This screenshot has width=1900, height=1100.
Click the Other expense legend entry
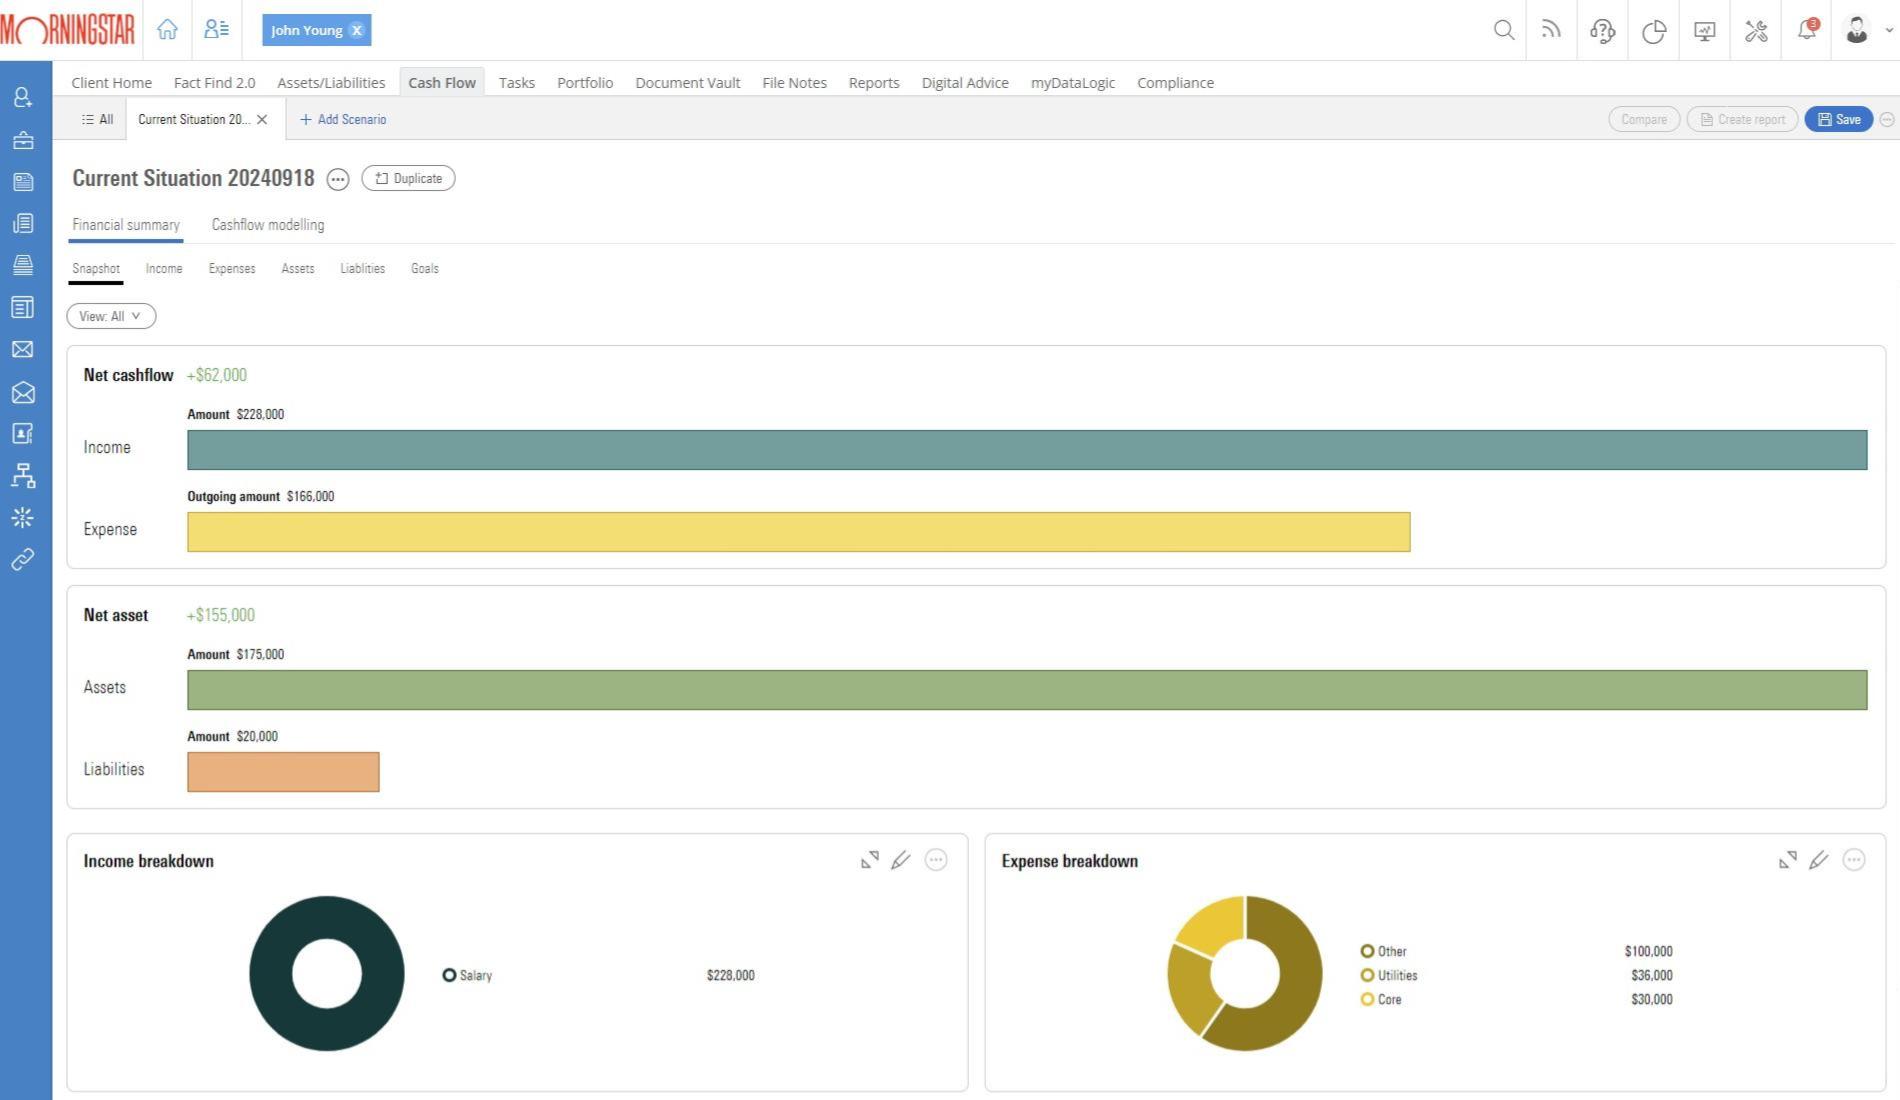pyautogui.click(x=1383, y=951)
